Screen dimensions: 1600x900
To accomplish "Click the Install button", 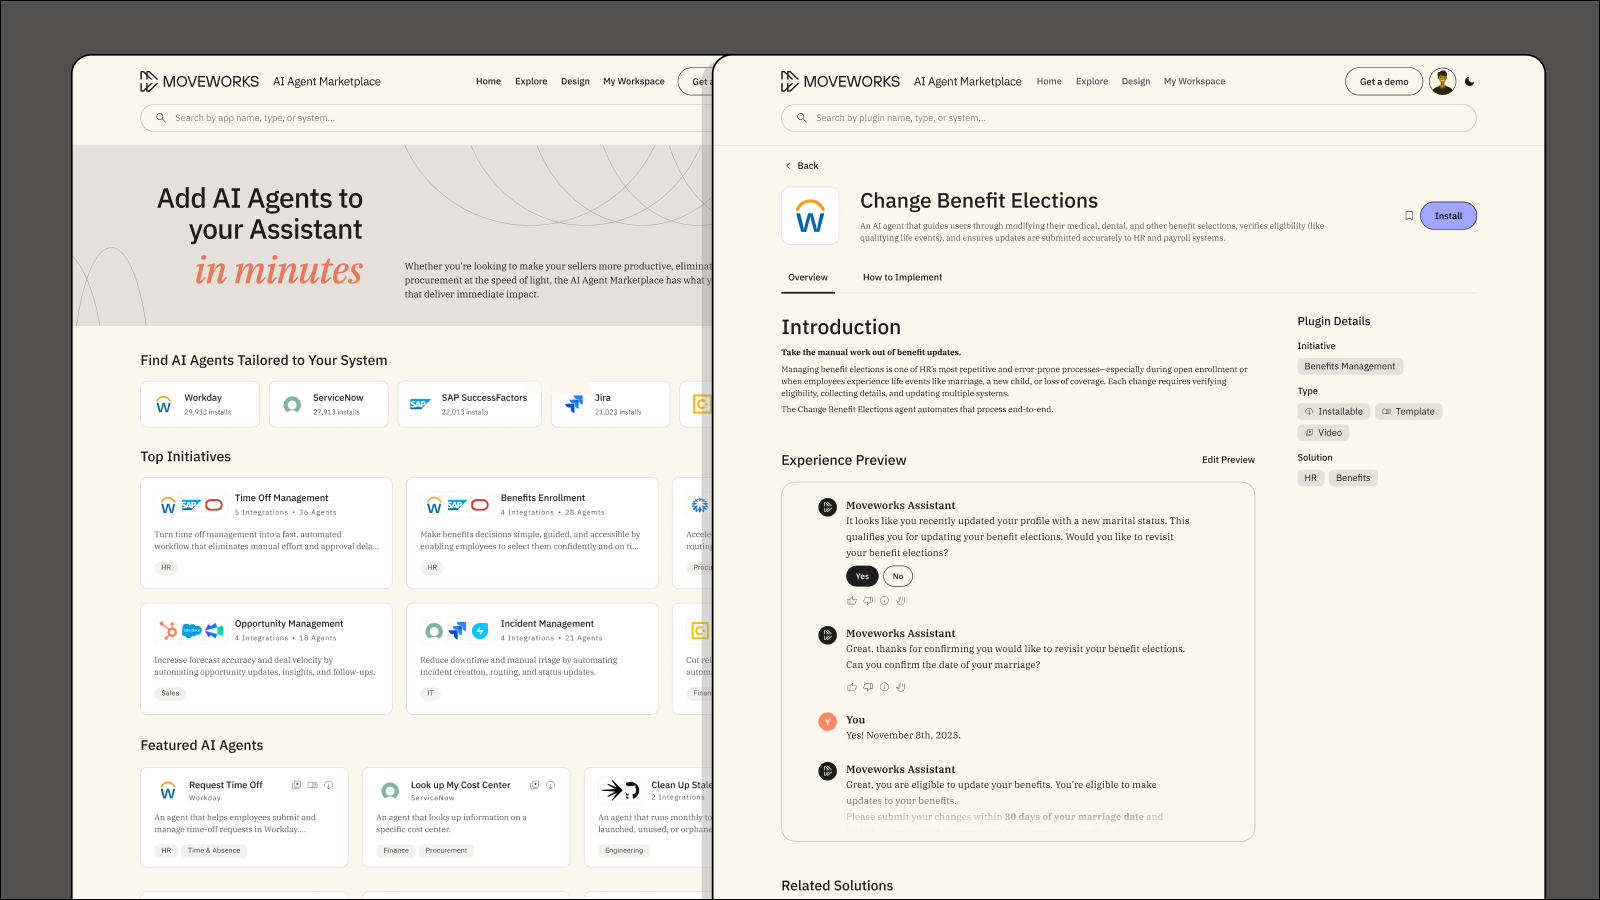I will coord(1448,215).
